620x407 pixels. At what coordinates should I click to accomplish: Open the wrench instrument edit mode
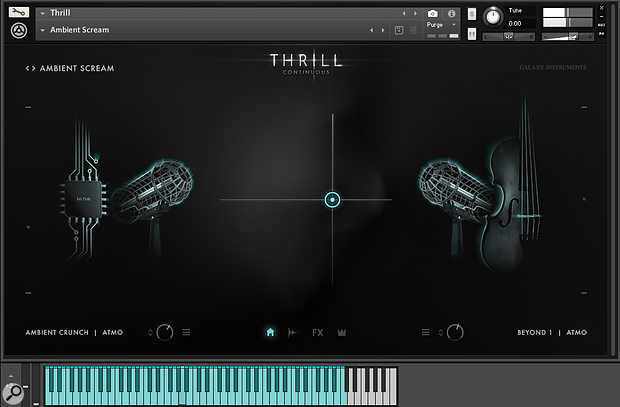19,13
